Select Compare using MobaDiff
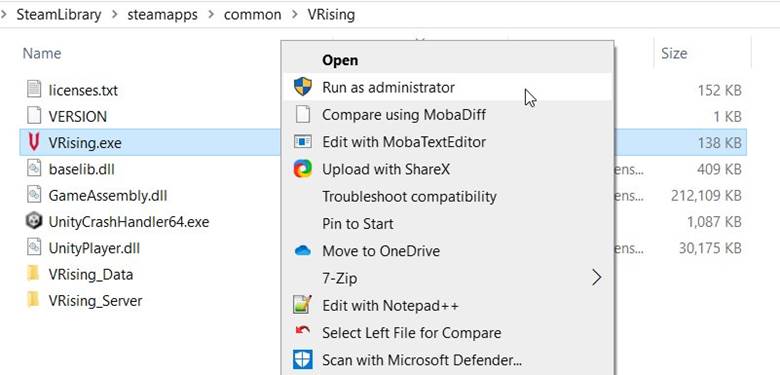 404,115
